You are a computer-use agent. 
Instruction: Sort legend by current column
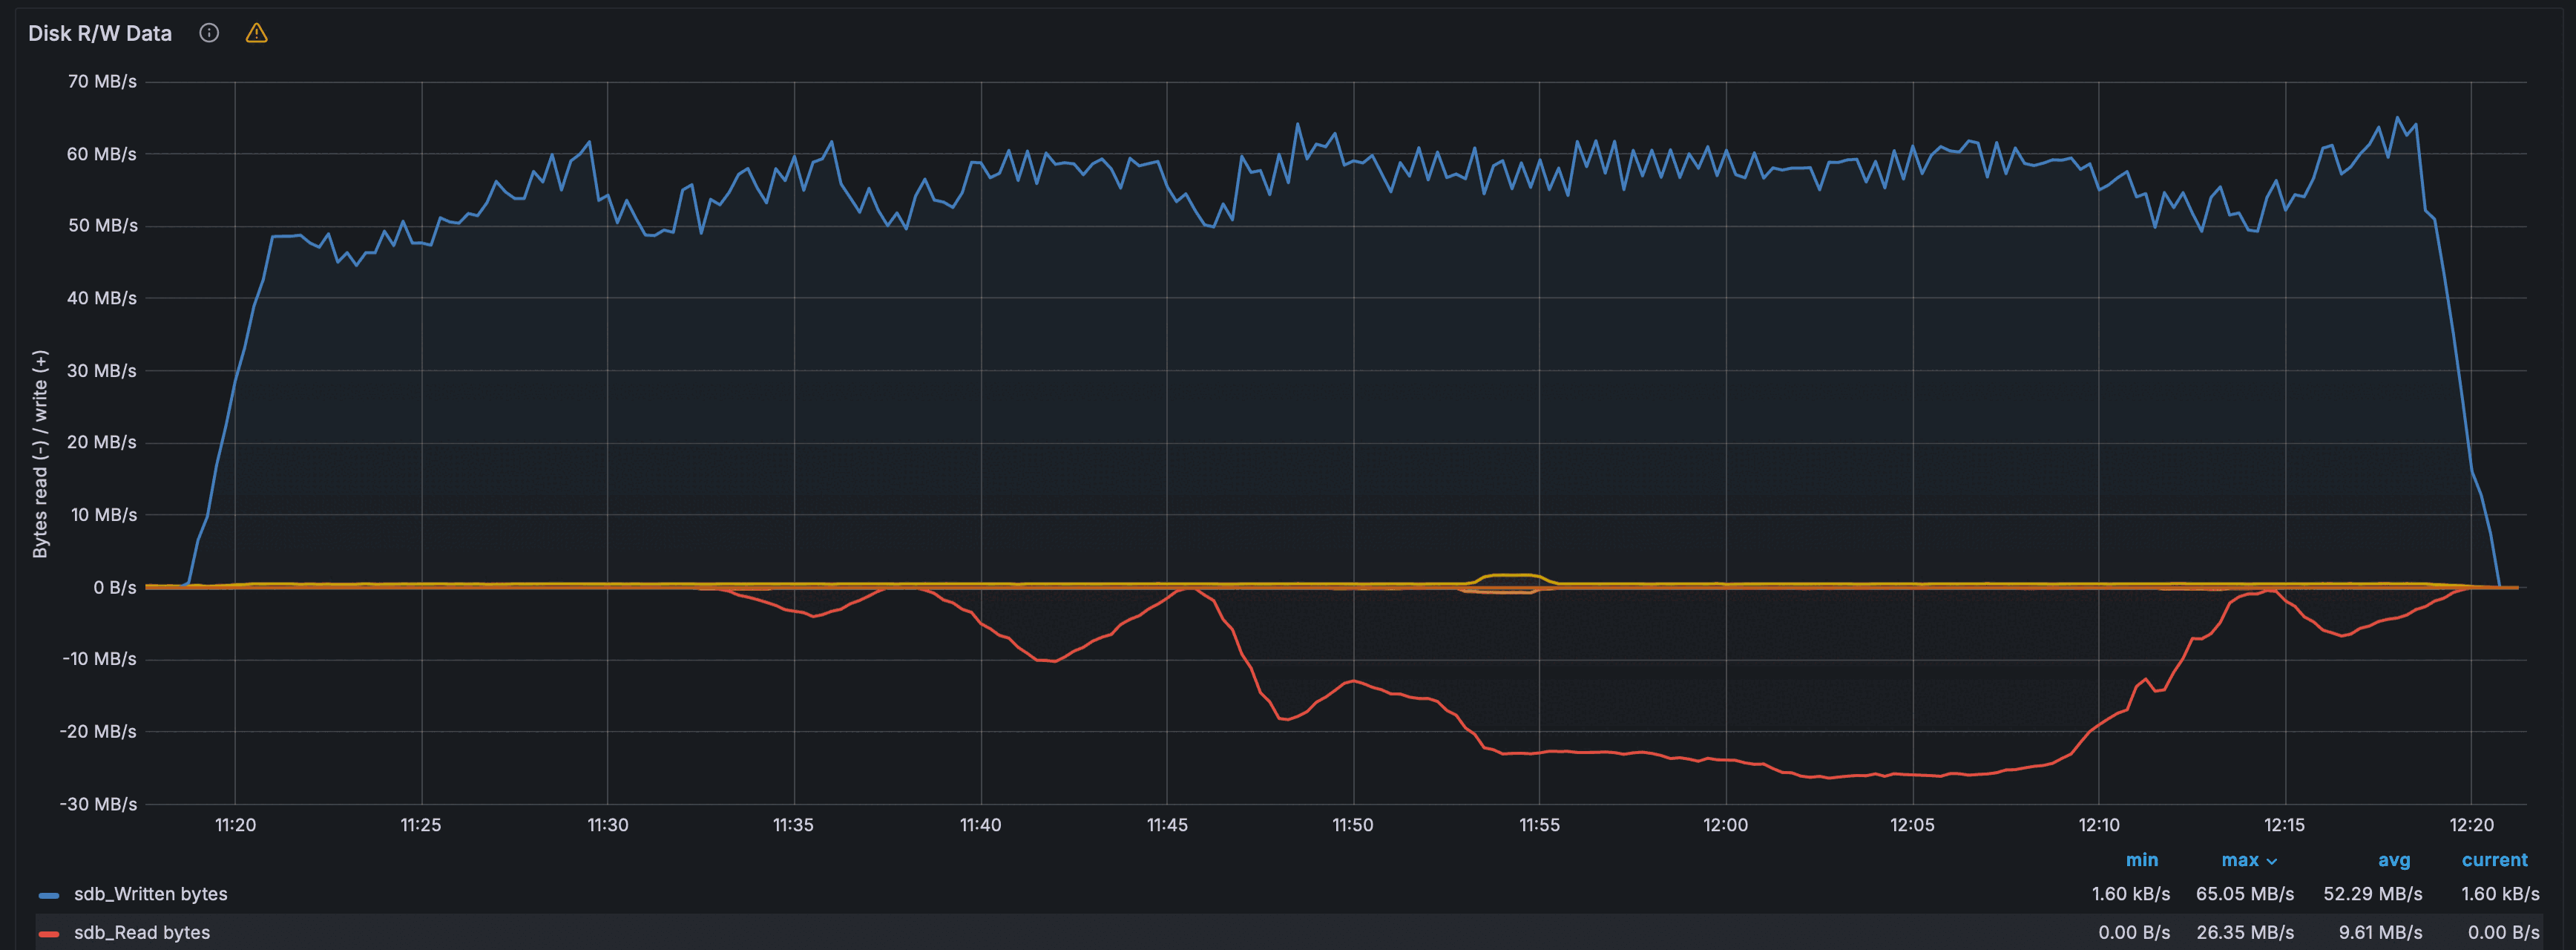pos(2494,860)
